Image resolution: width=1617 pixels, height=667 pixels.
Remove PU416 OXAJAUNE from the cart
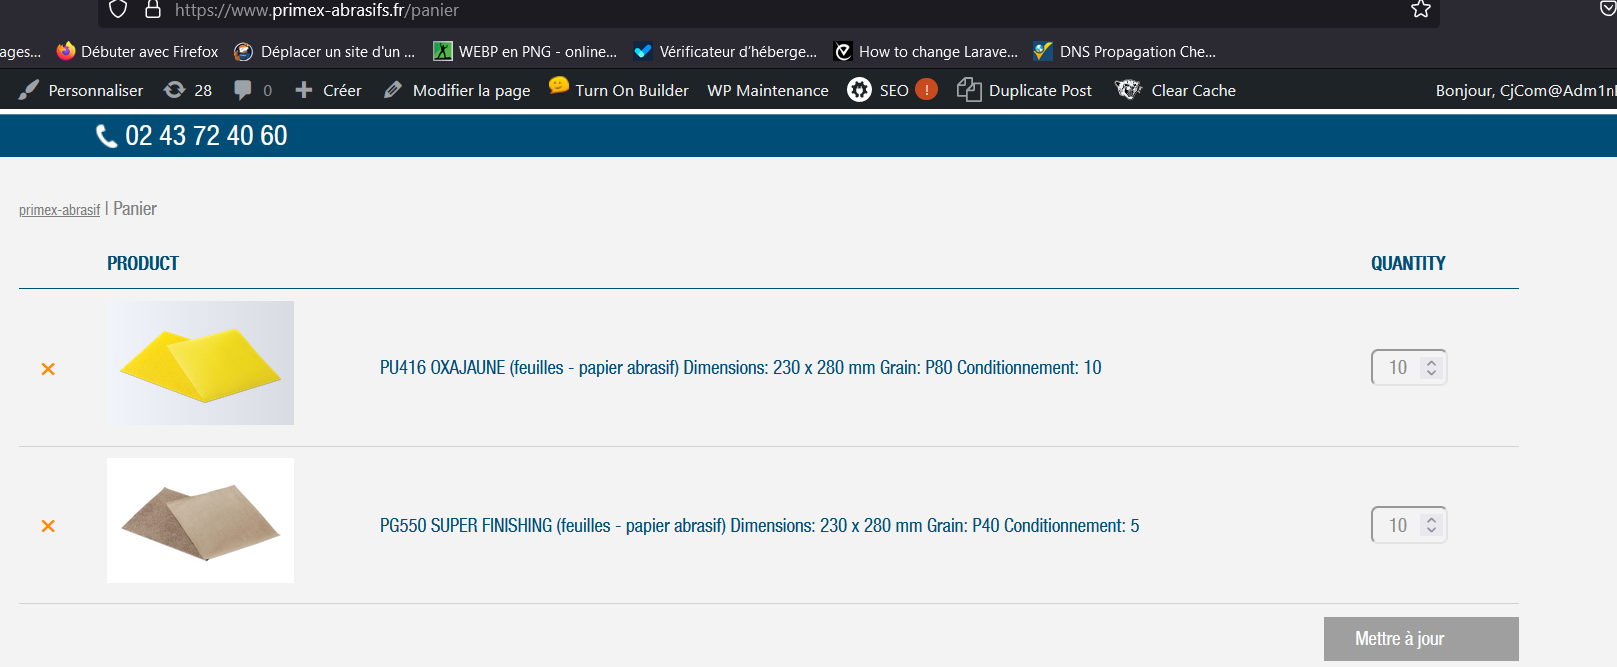tap(48, 369)
